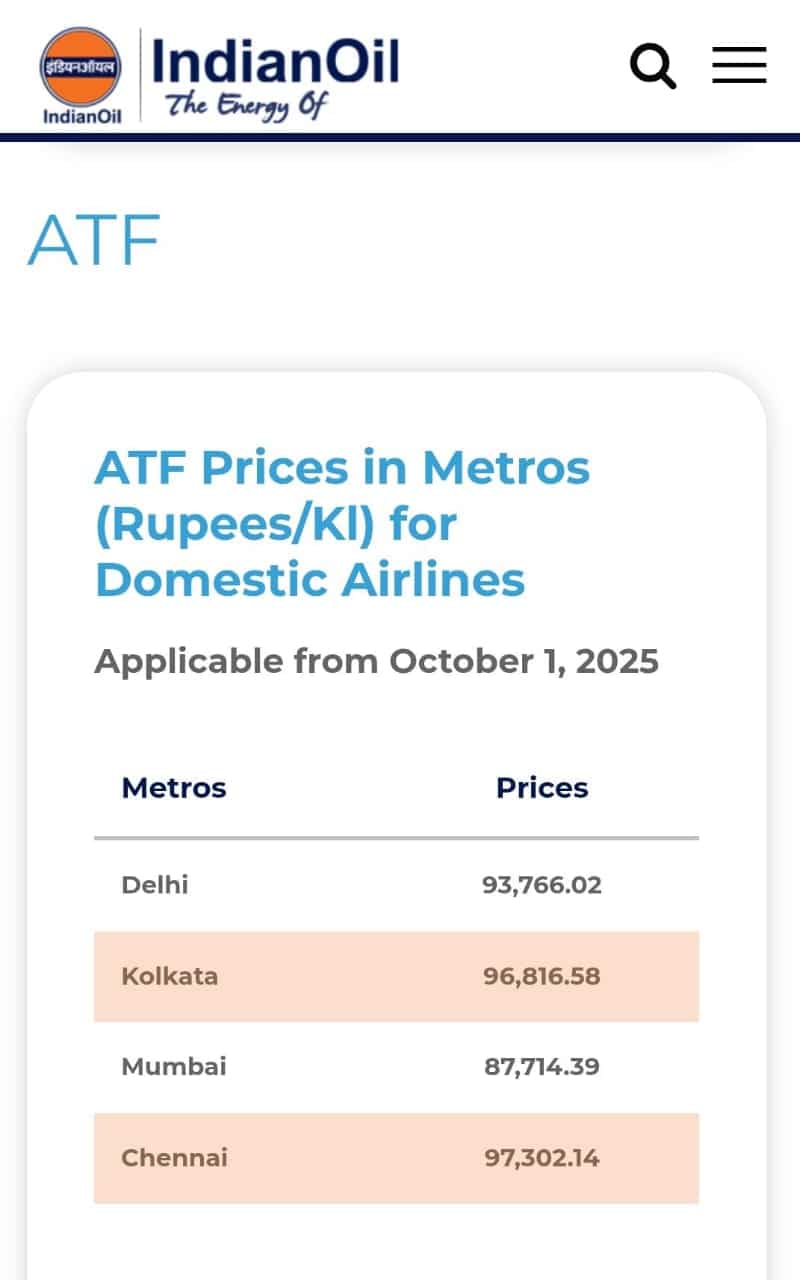Click Kolkata price 96,816.58
The height and width of the screenshot is (1280, 800).
[542, 976]
